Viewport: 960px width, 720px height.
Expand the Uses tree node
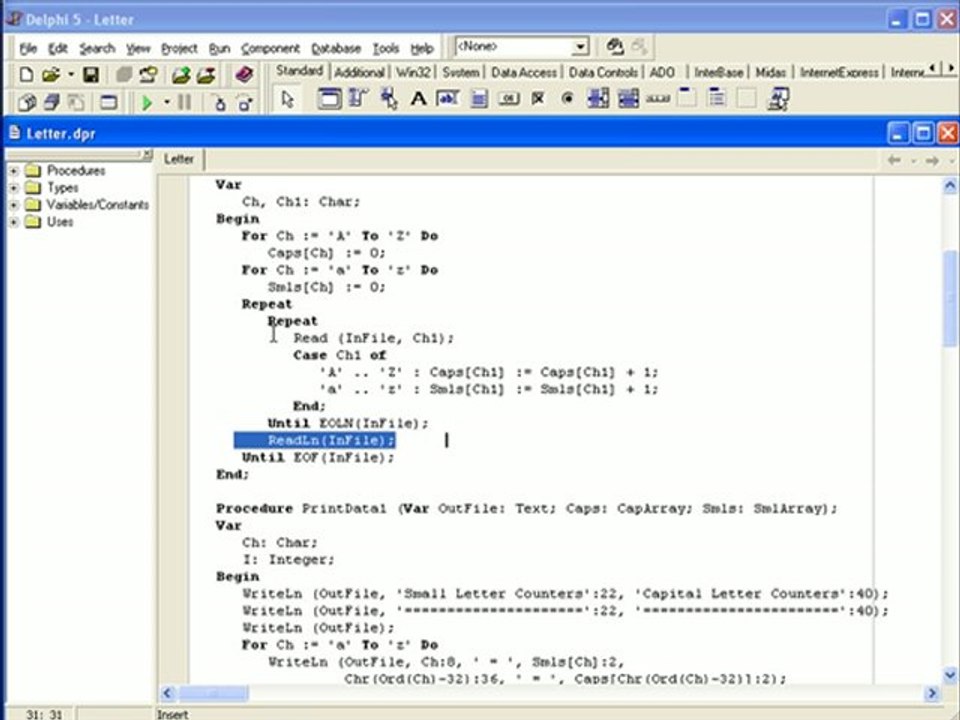(13, 222)
